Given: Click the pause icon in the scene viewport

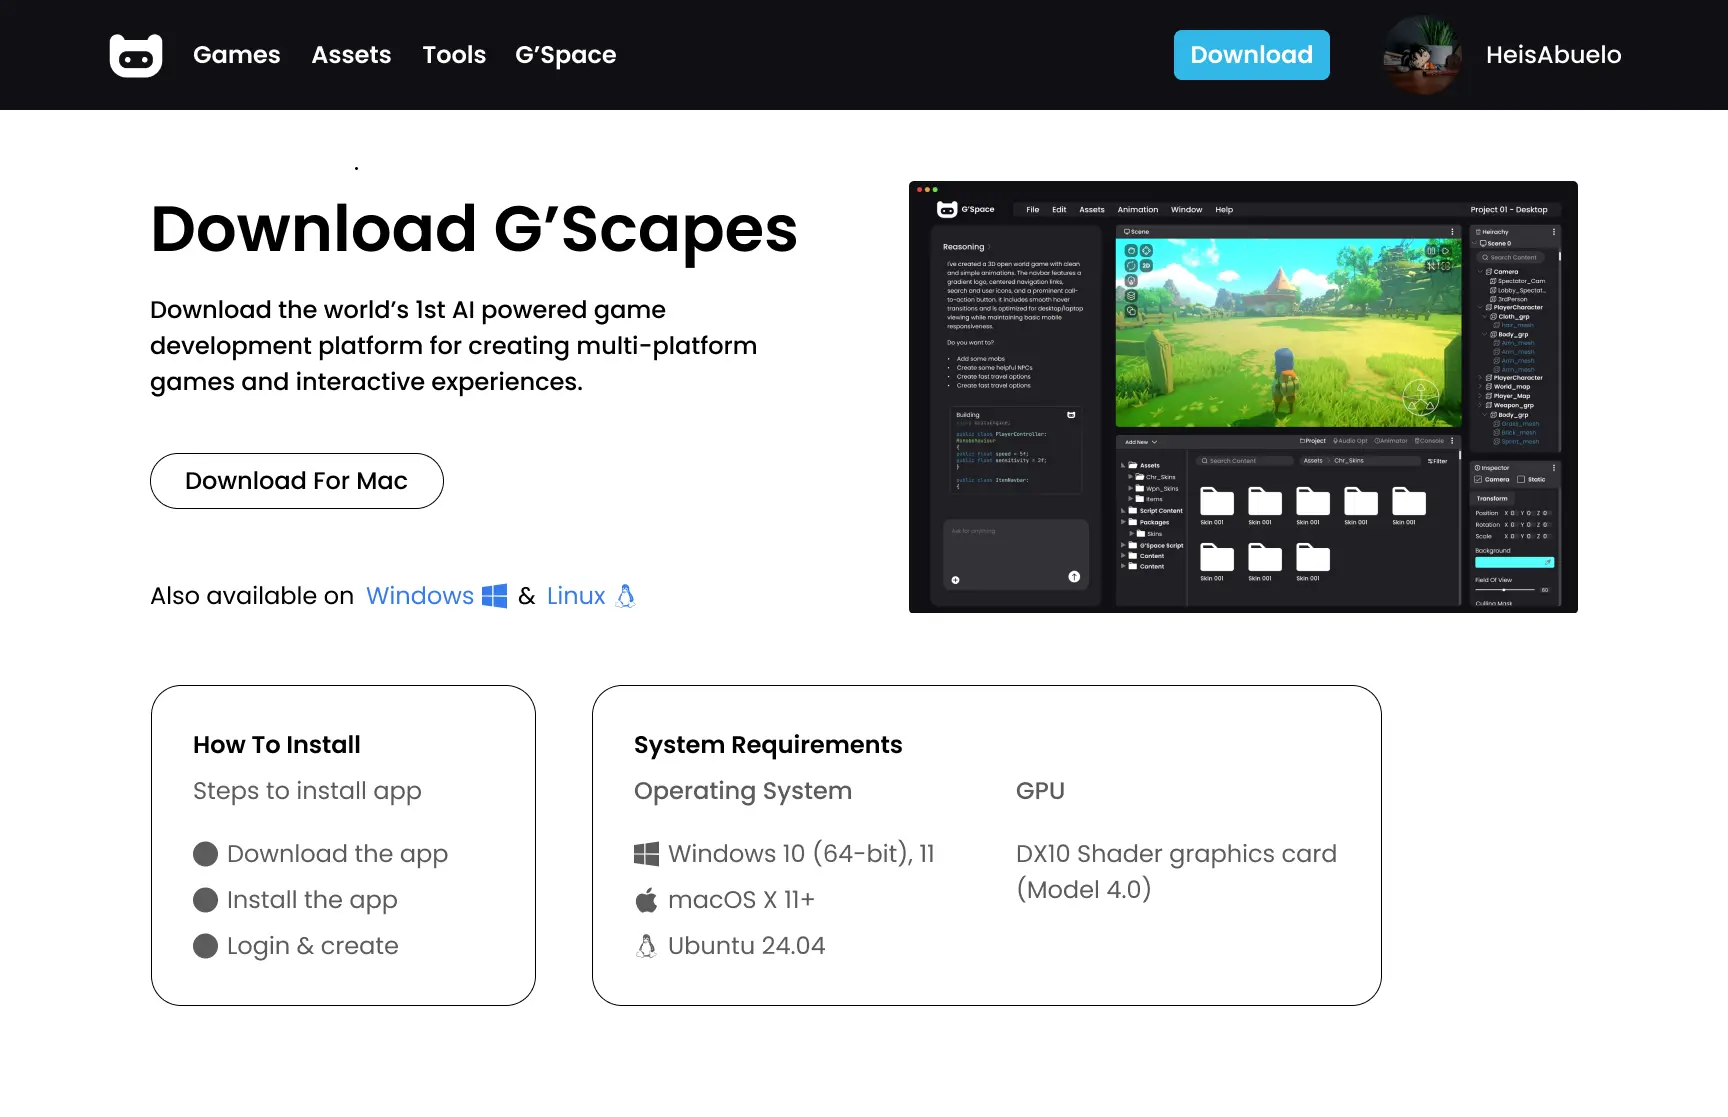Looking at the screenshot, I should (1431, 251).
